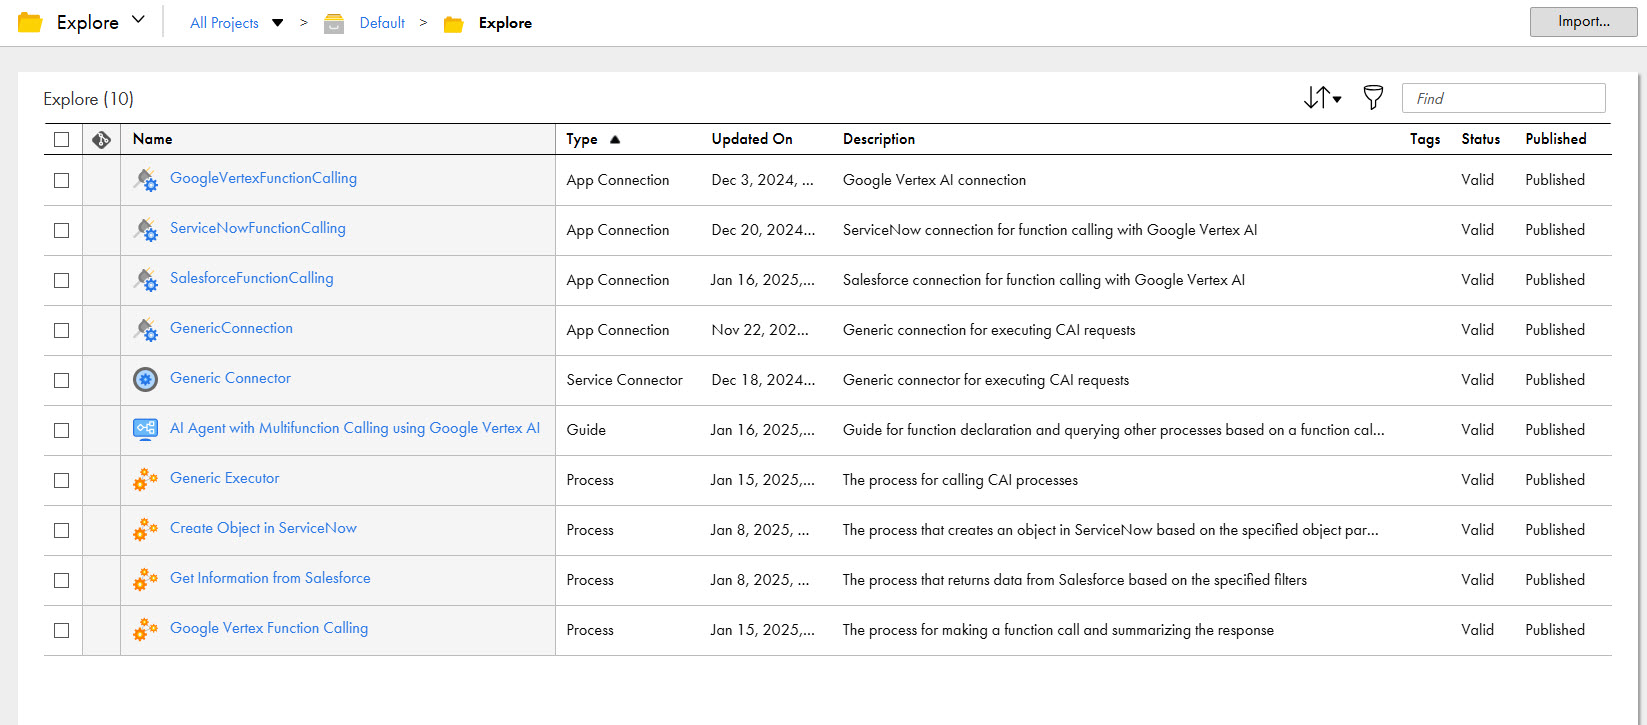Click the Generic Connector service connector icon

(x=146, y=380)
